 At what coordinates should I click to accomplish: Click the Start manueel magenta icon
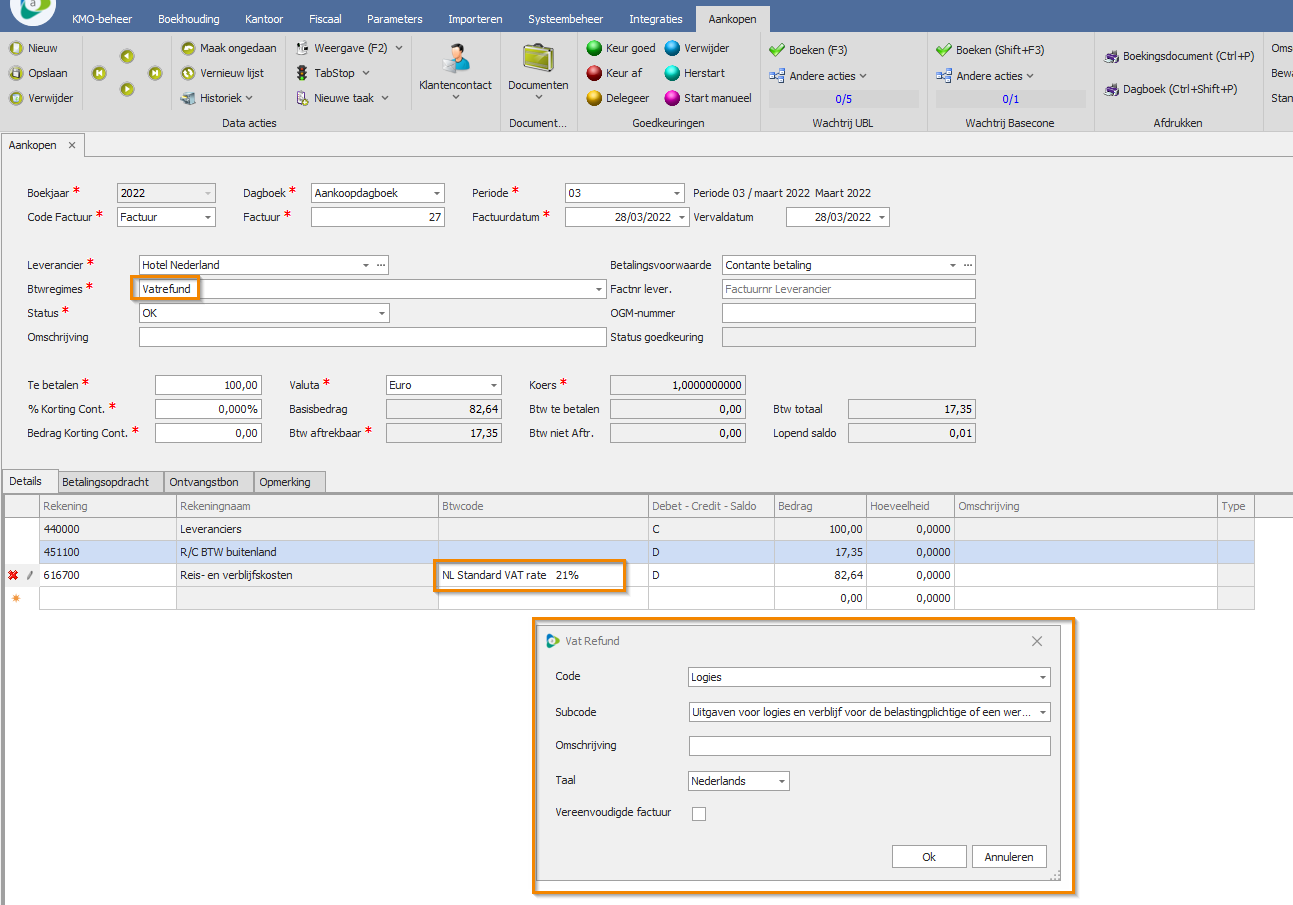click(x=672, y=98)
